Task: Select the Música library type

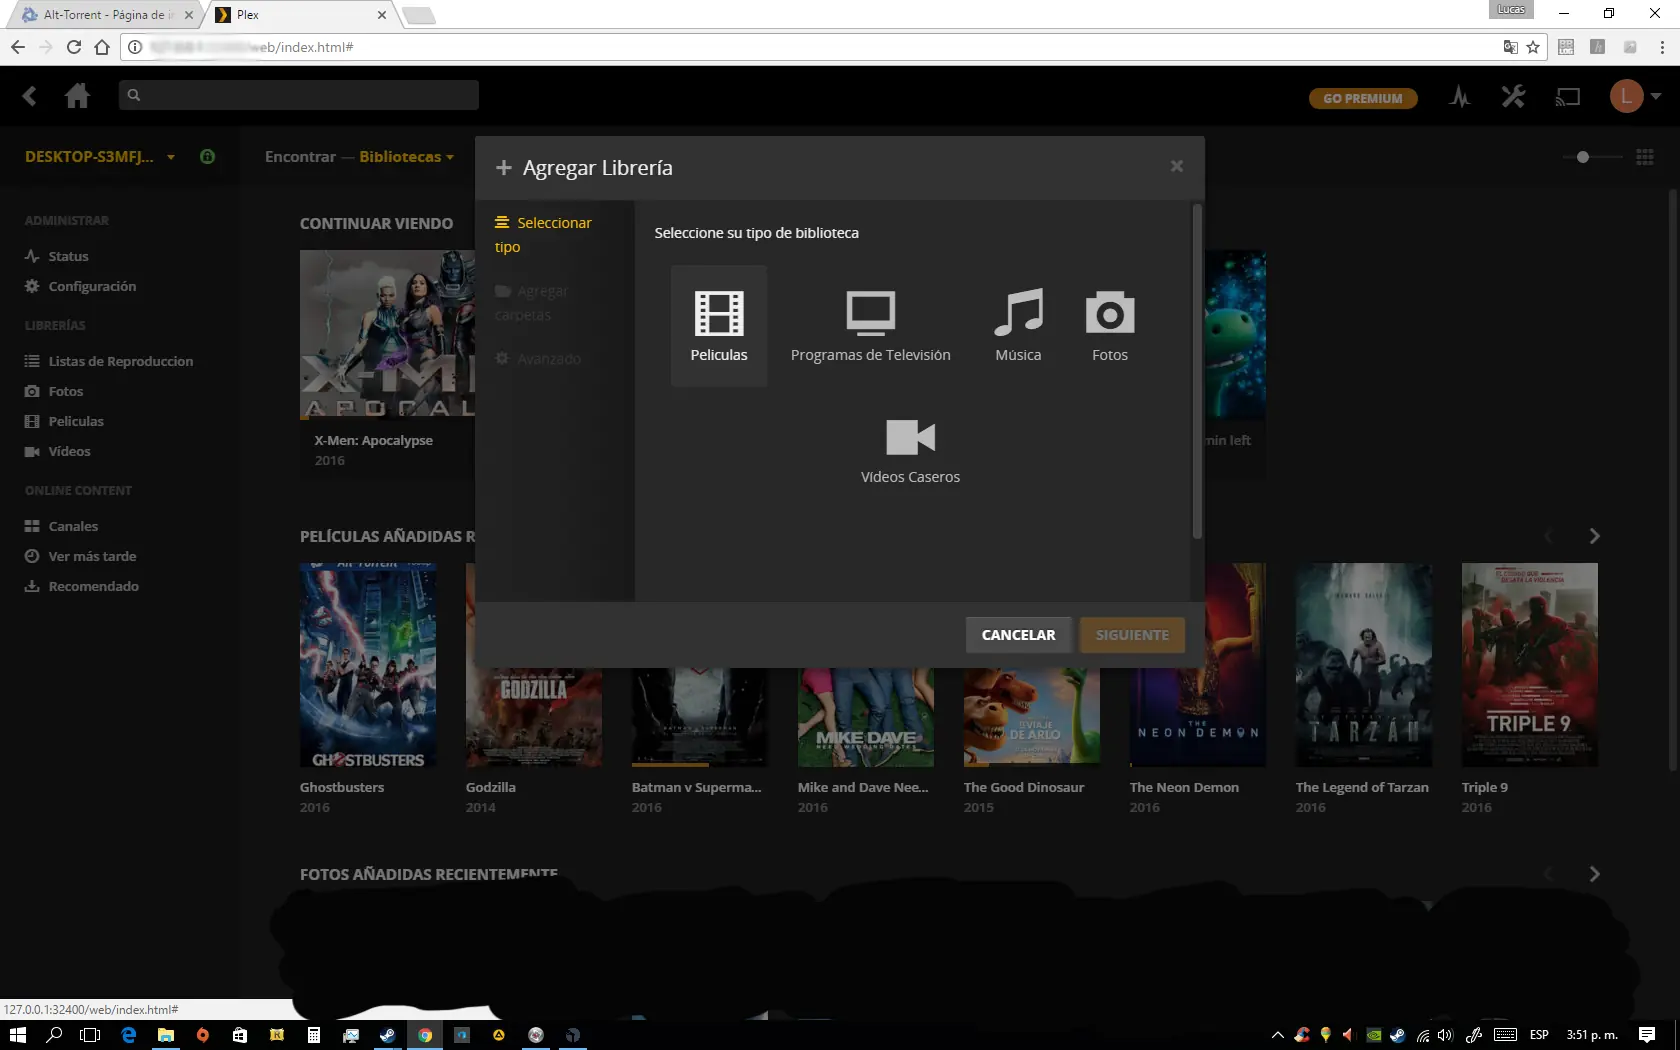Action: pyautogui.click(x=1018, y=325)
